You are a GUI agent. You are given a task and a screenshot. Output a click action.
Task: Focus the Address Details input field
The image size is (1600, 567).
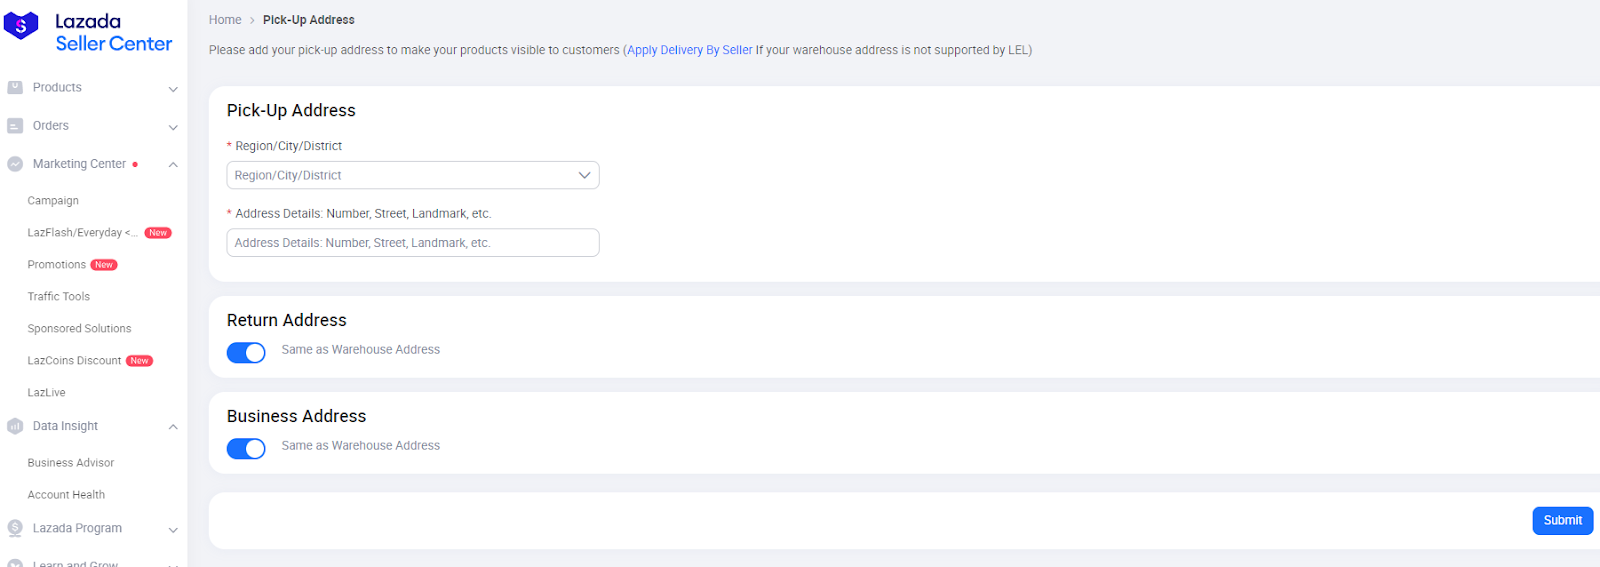pos(413,243)
